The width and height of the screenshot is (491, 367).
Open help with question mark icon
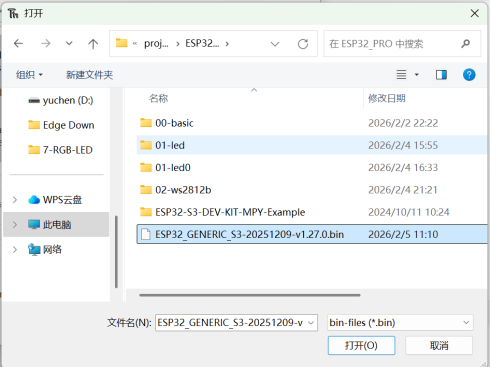(x=469, y=75)
